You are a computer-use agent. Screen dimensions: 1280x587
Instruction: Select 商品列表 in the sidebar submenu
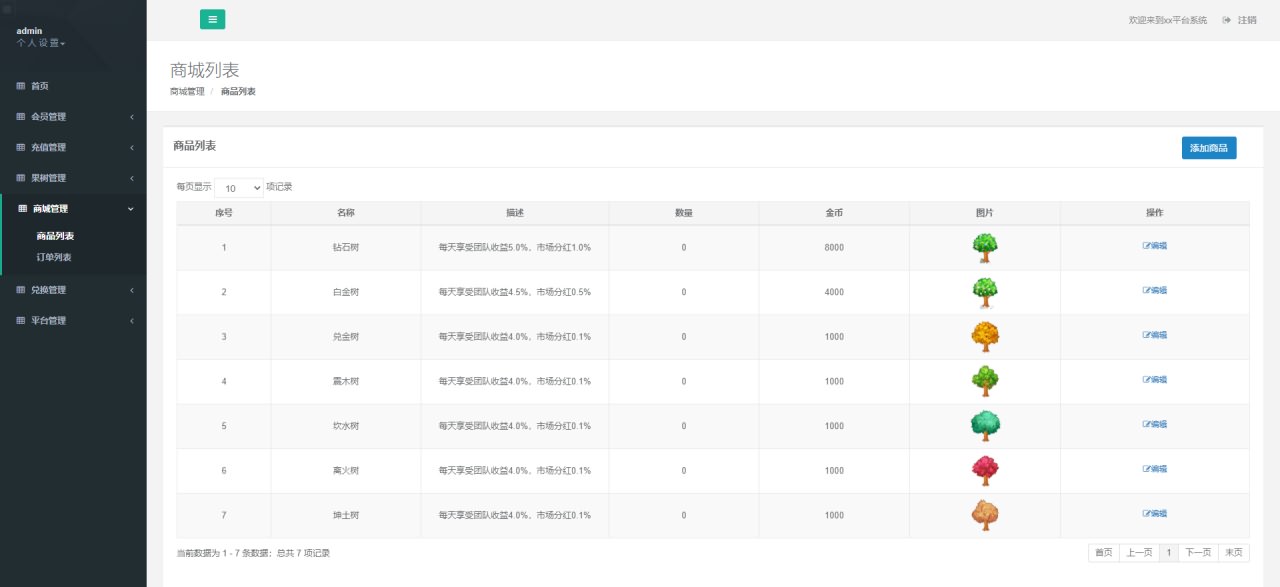coord(56,237)
